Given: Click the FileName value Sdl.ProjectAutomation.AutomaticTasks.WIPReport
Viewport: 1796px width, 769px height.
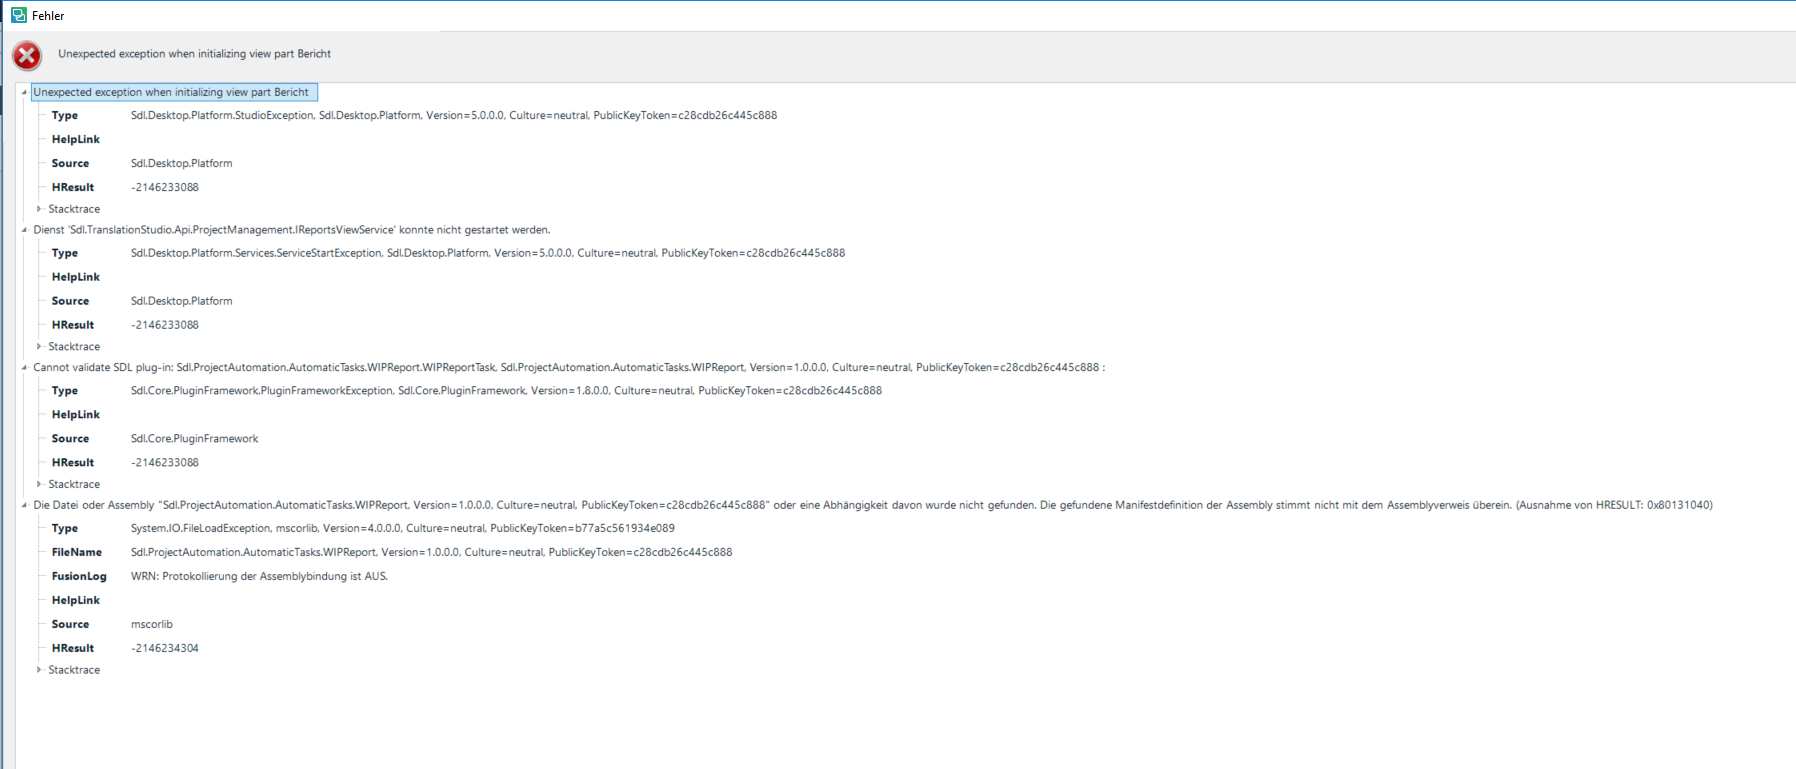Looking at the screenshot, I should (x=432, y=552).
